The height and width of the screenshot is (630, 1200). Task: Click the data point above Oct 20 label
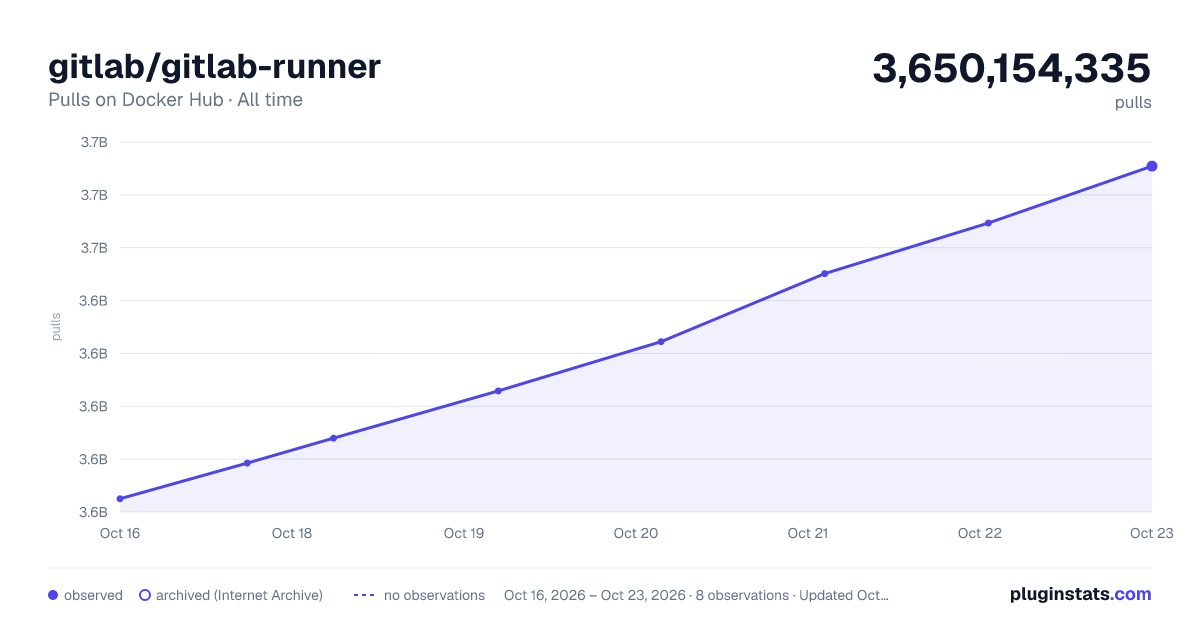(661, 342)
